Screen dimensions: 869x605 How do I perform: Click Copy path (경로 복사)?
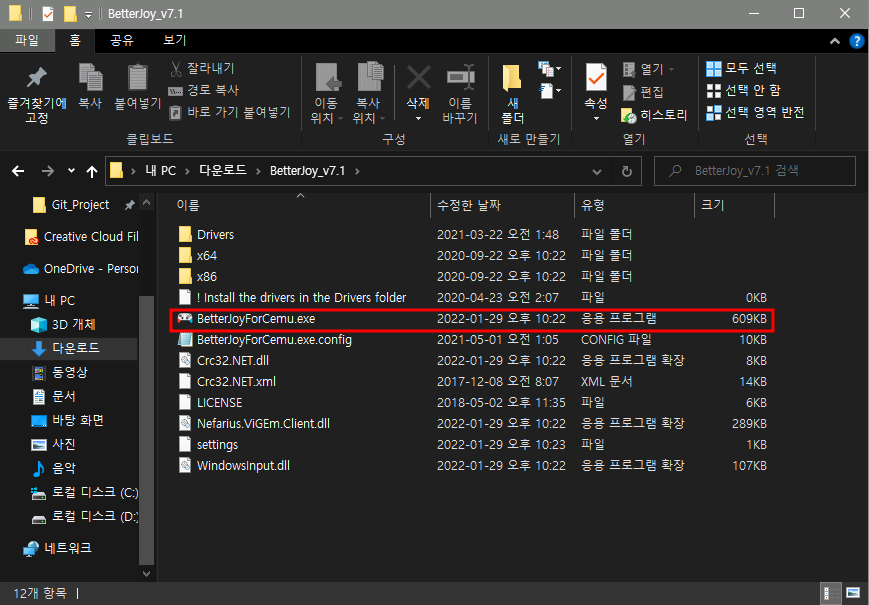(203, 90)
